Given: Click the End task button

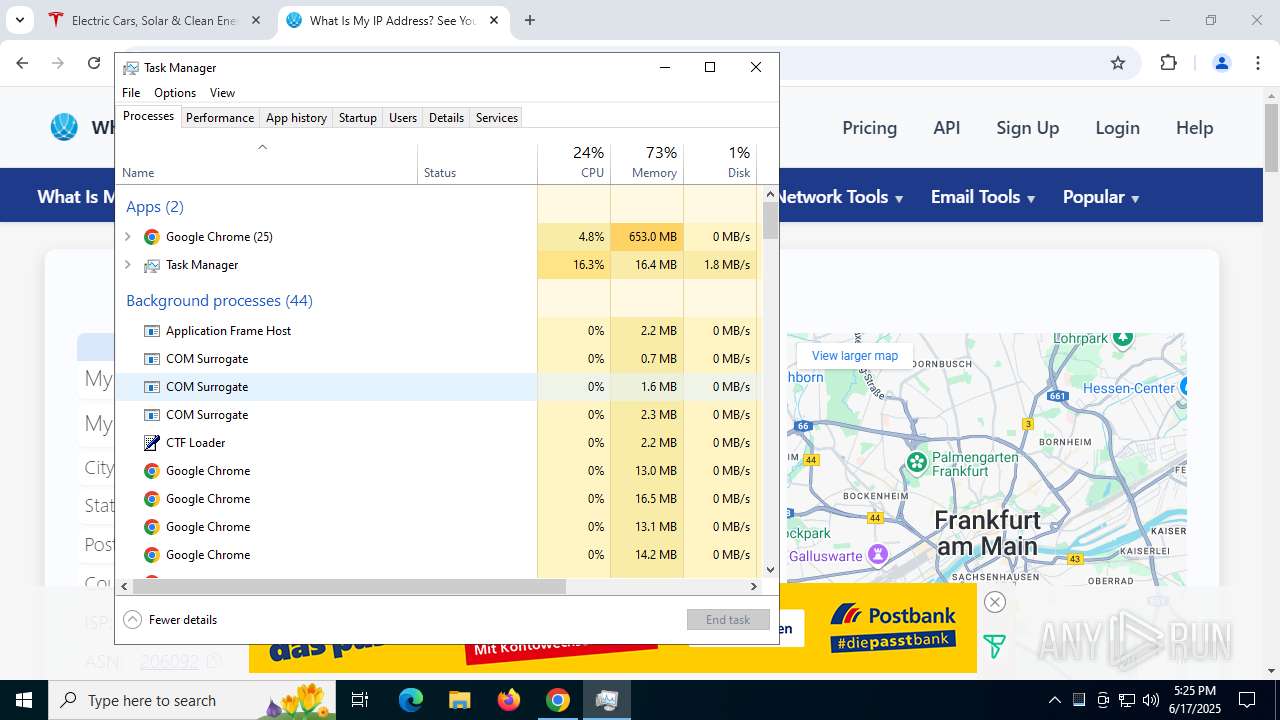Looking at the screenshot, I should [x=728, y=620].
